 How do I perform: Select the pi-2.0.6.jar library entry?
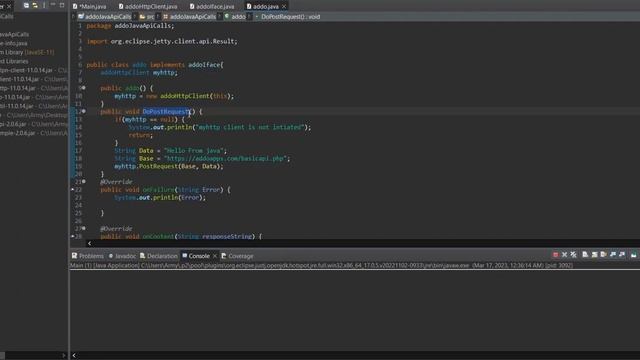(33, 124)
